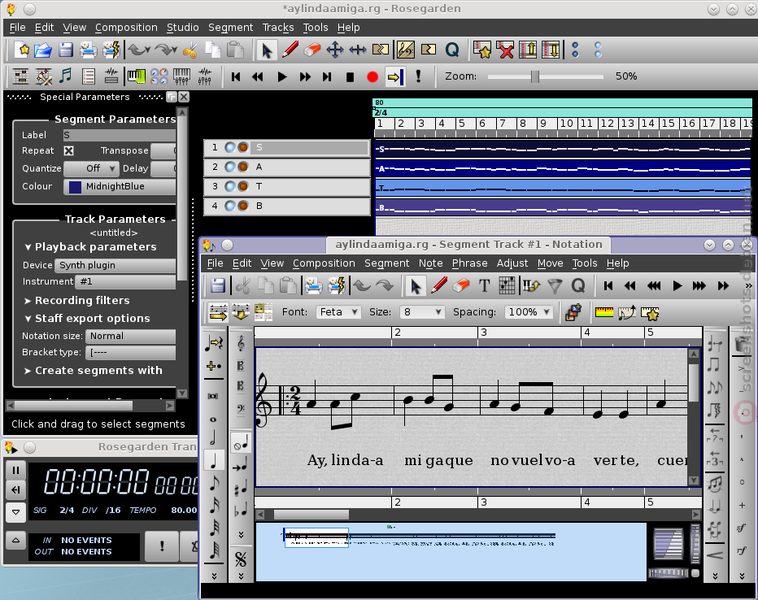This screenshot has width=758, height=600.
Task: Select the Erase tool in main window toolbar
Action: (312, 50)
